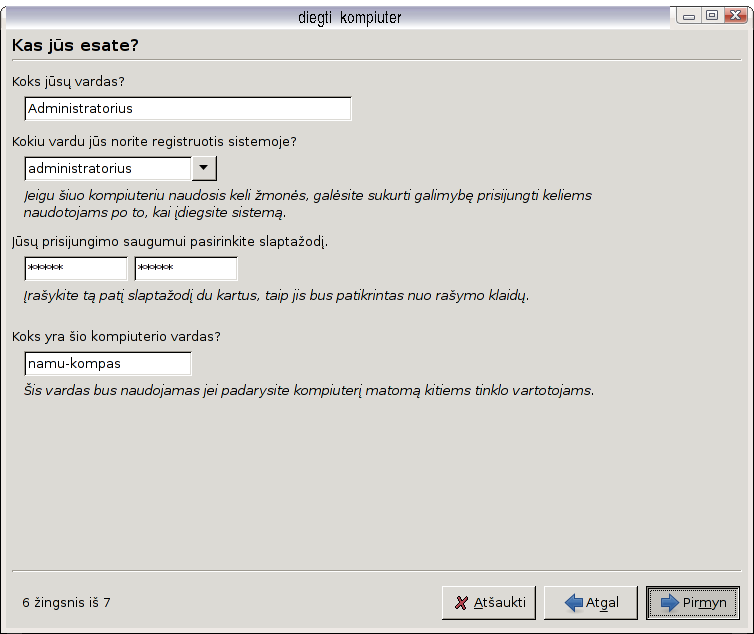Viewport: 754px width, 634px height.
Task: Click the 'Kas jūs esate?' heading
Action: coord(75,46)
